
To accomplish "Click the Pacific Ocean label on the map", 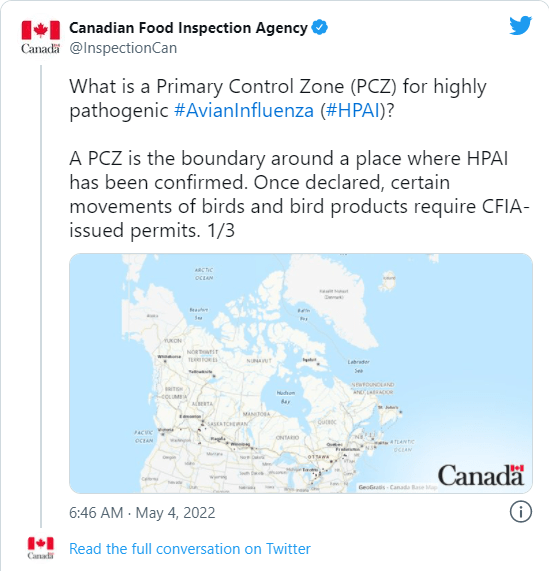I will pyautogui.click(x=144, y=436).
